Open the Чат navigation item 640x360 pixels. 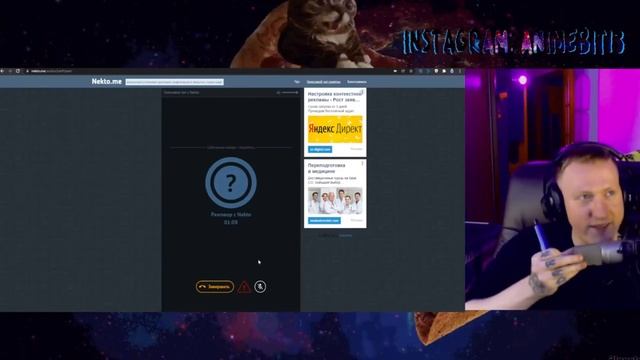click(297, 82)
